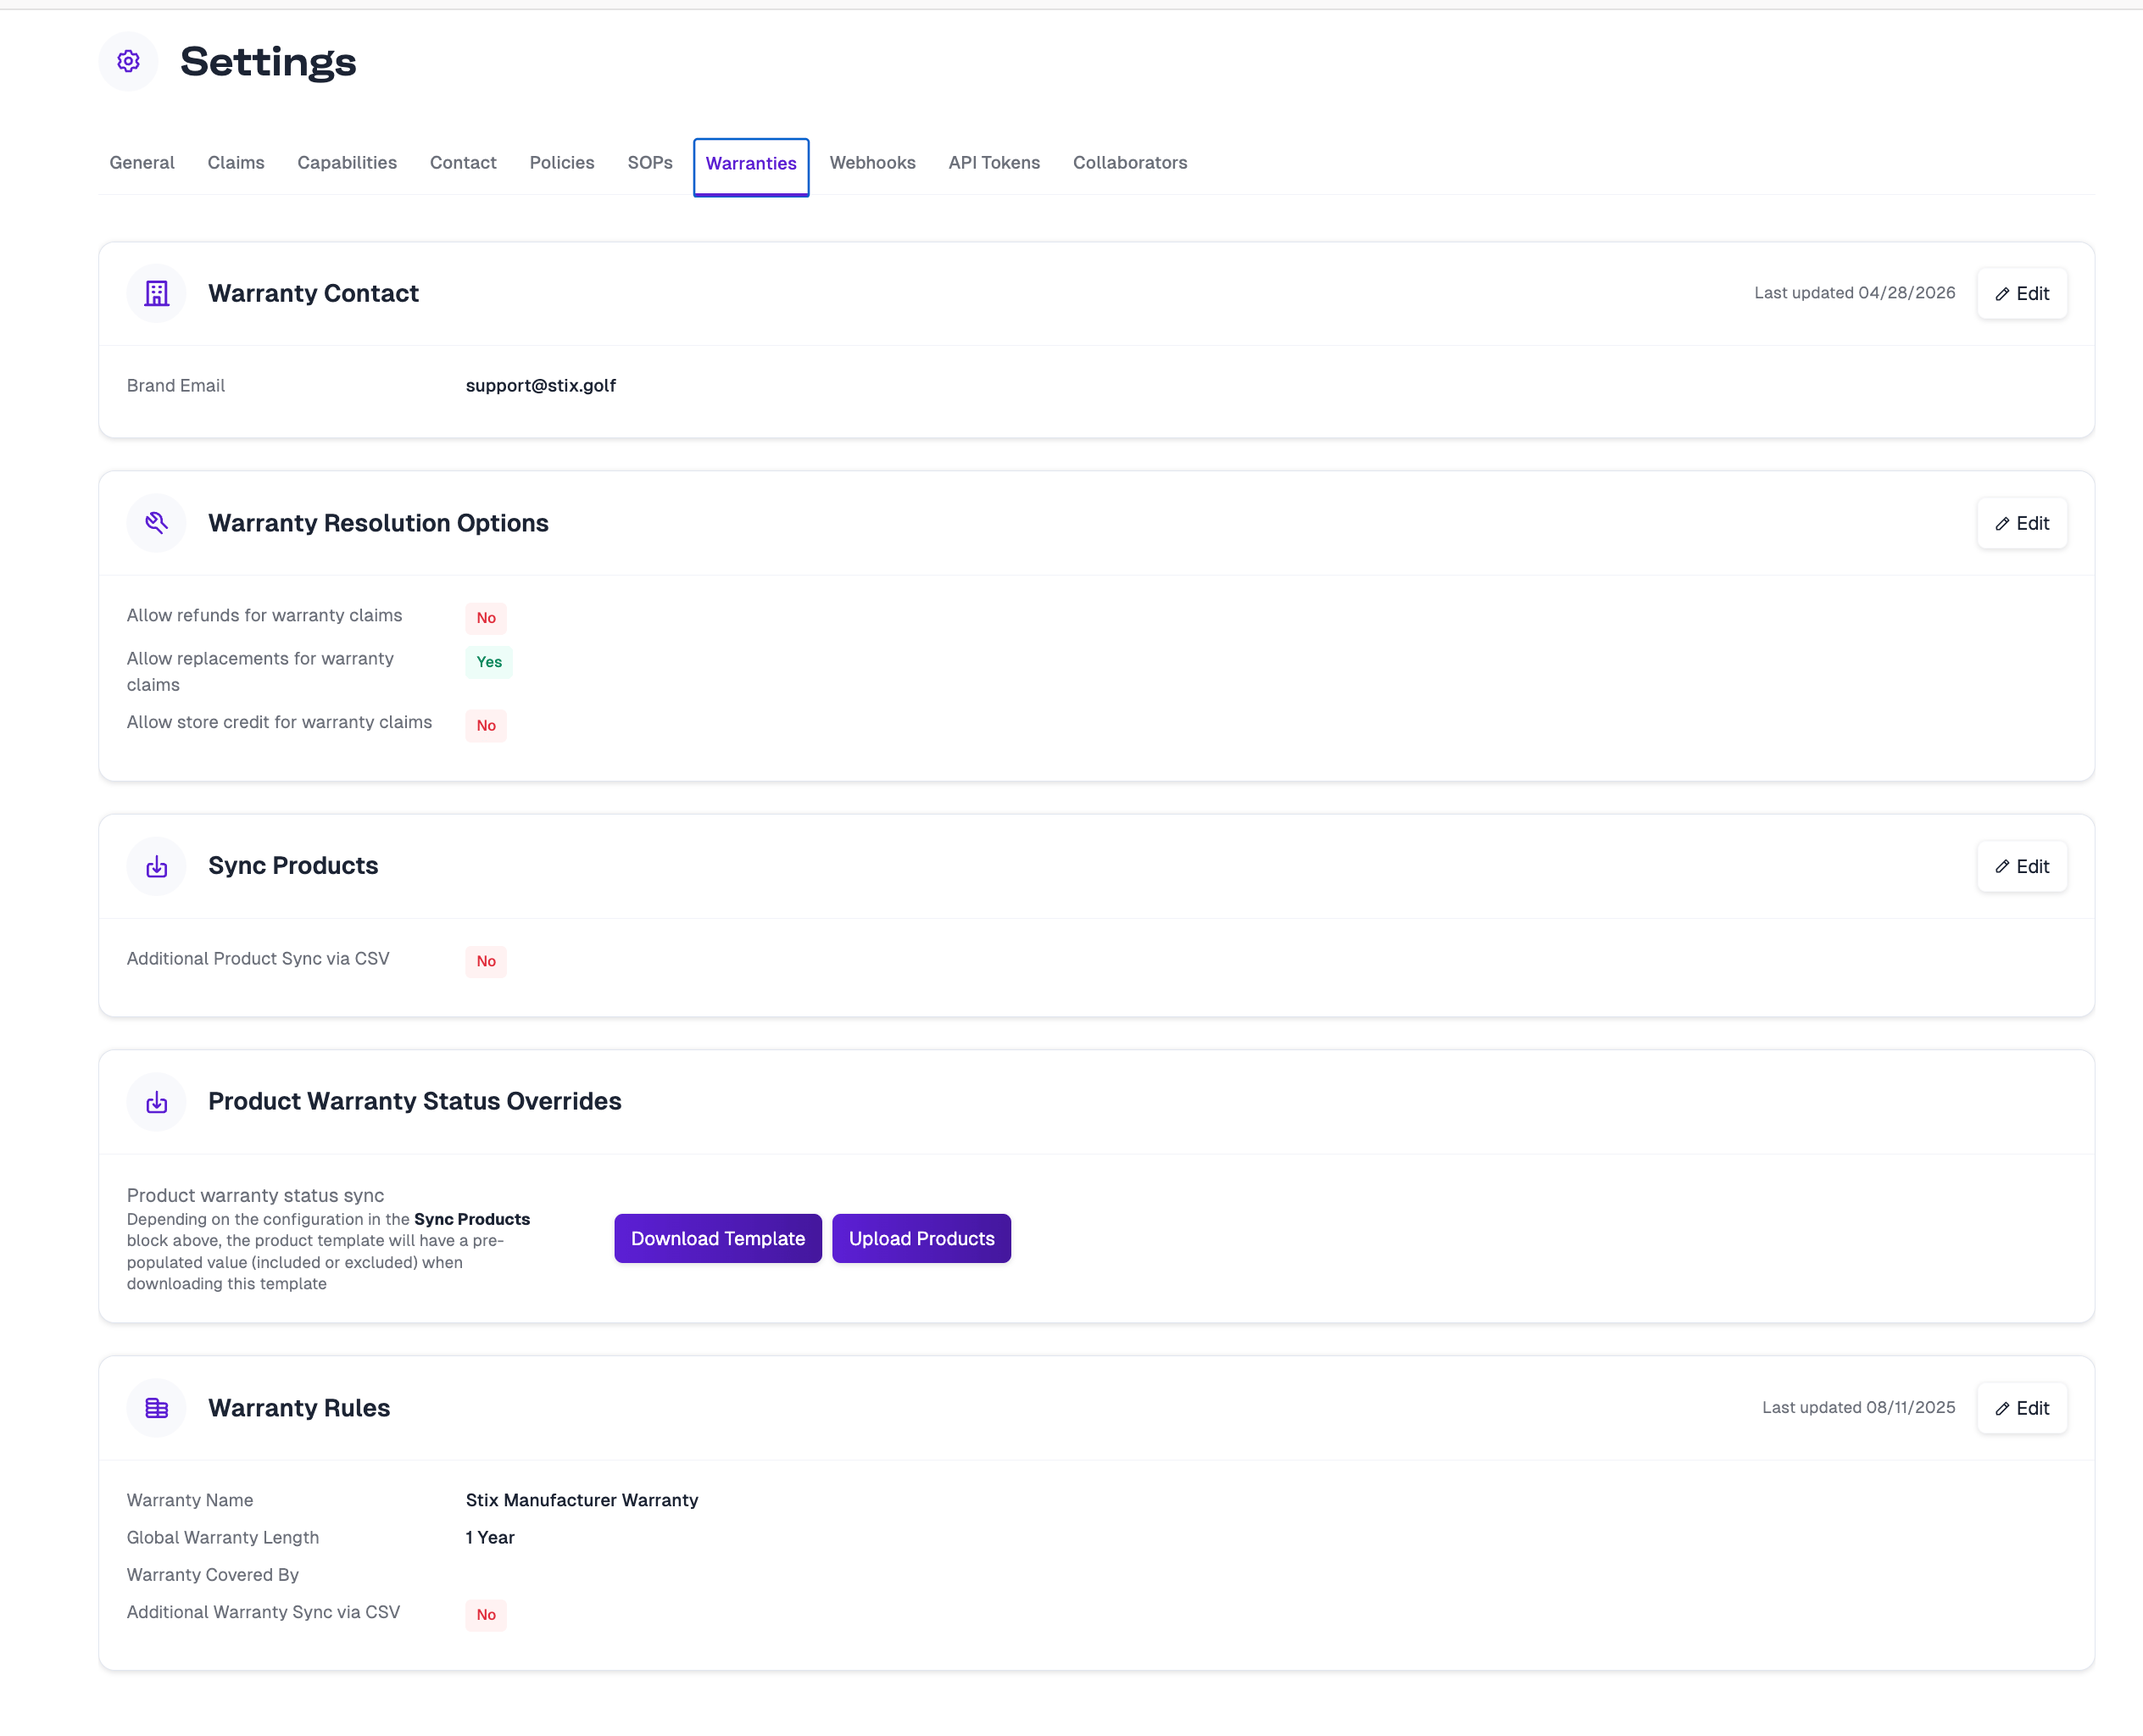Click 'Product warranty status sync' text
This screenshot has width=2143, height=1736.
coord(255,1196)
